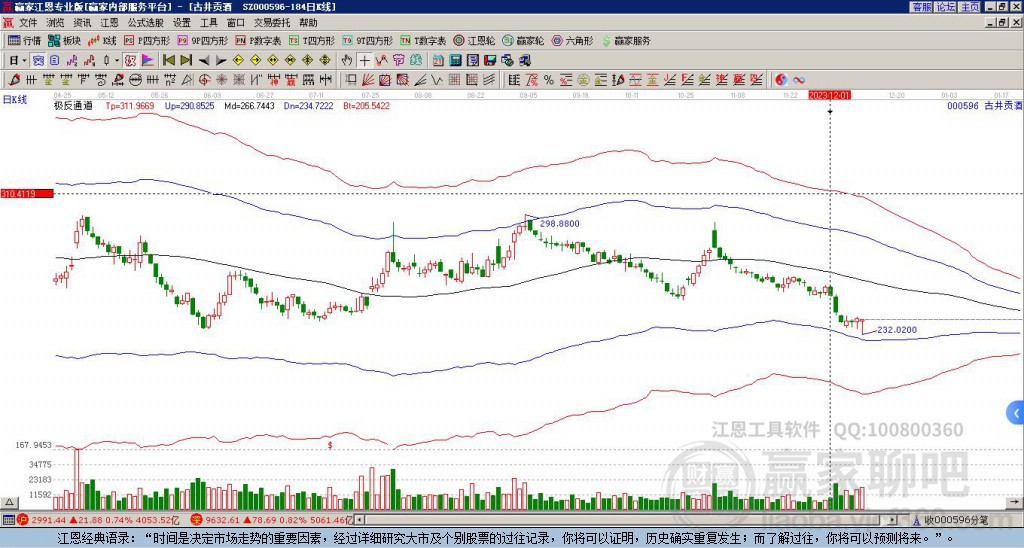Open the T四方形 tool
The height and width of the screenshot is (548, 1024).
click(x=312, y=40)
